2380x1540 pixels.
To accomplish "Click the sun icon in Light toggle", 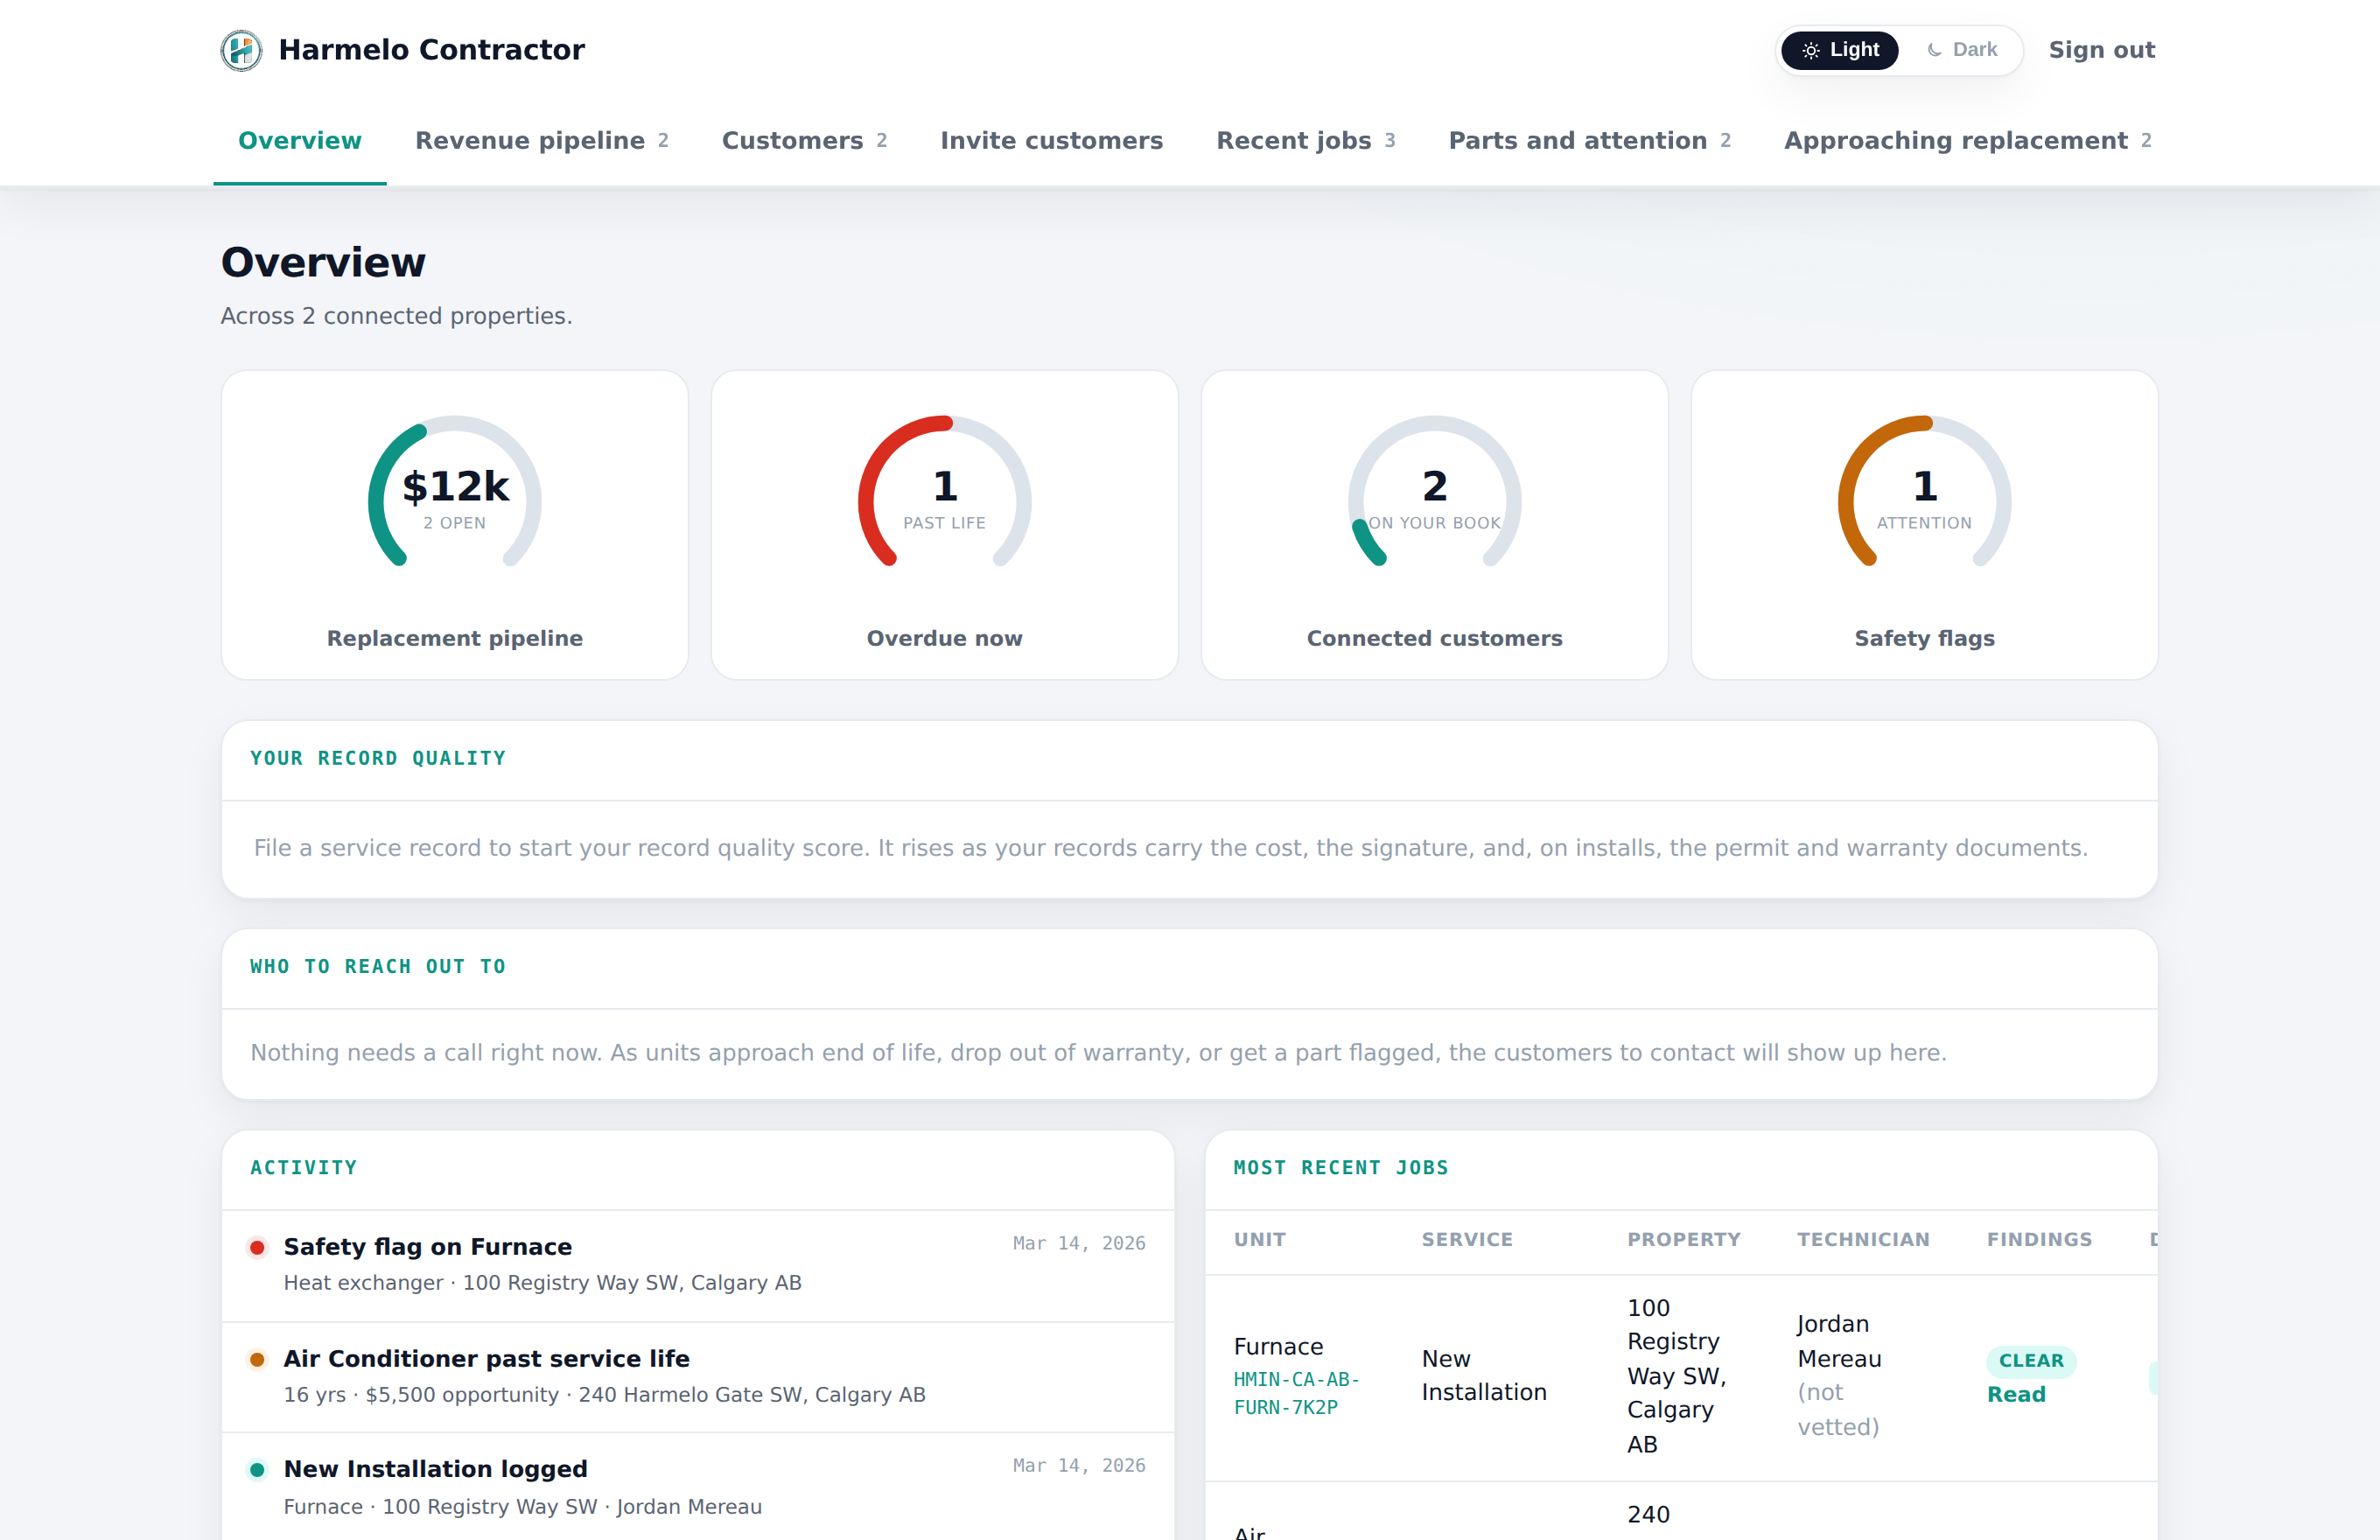I will point(1811,50).
